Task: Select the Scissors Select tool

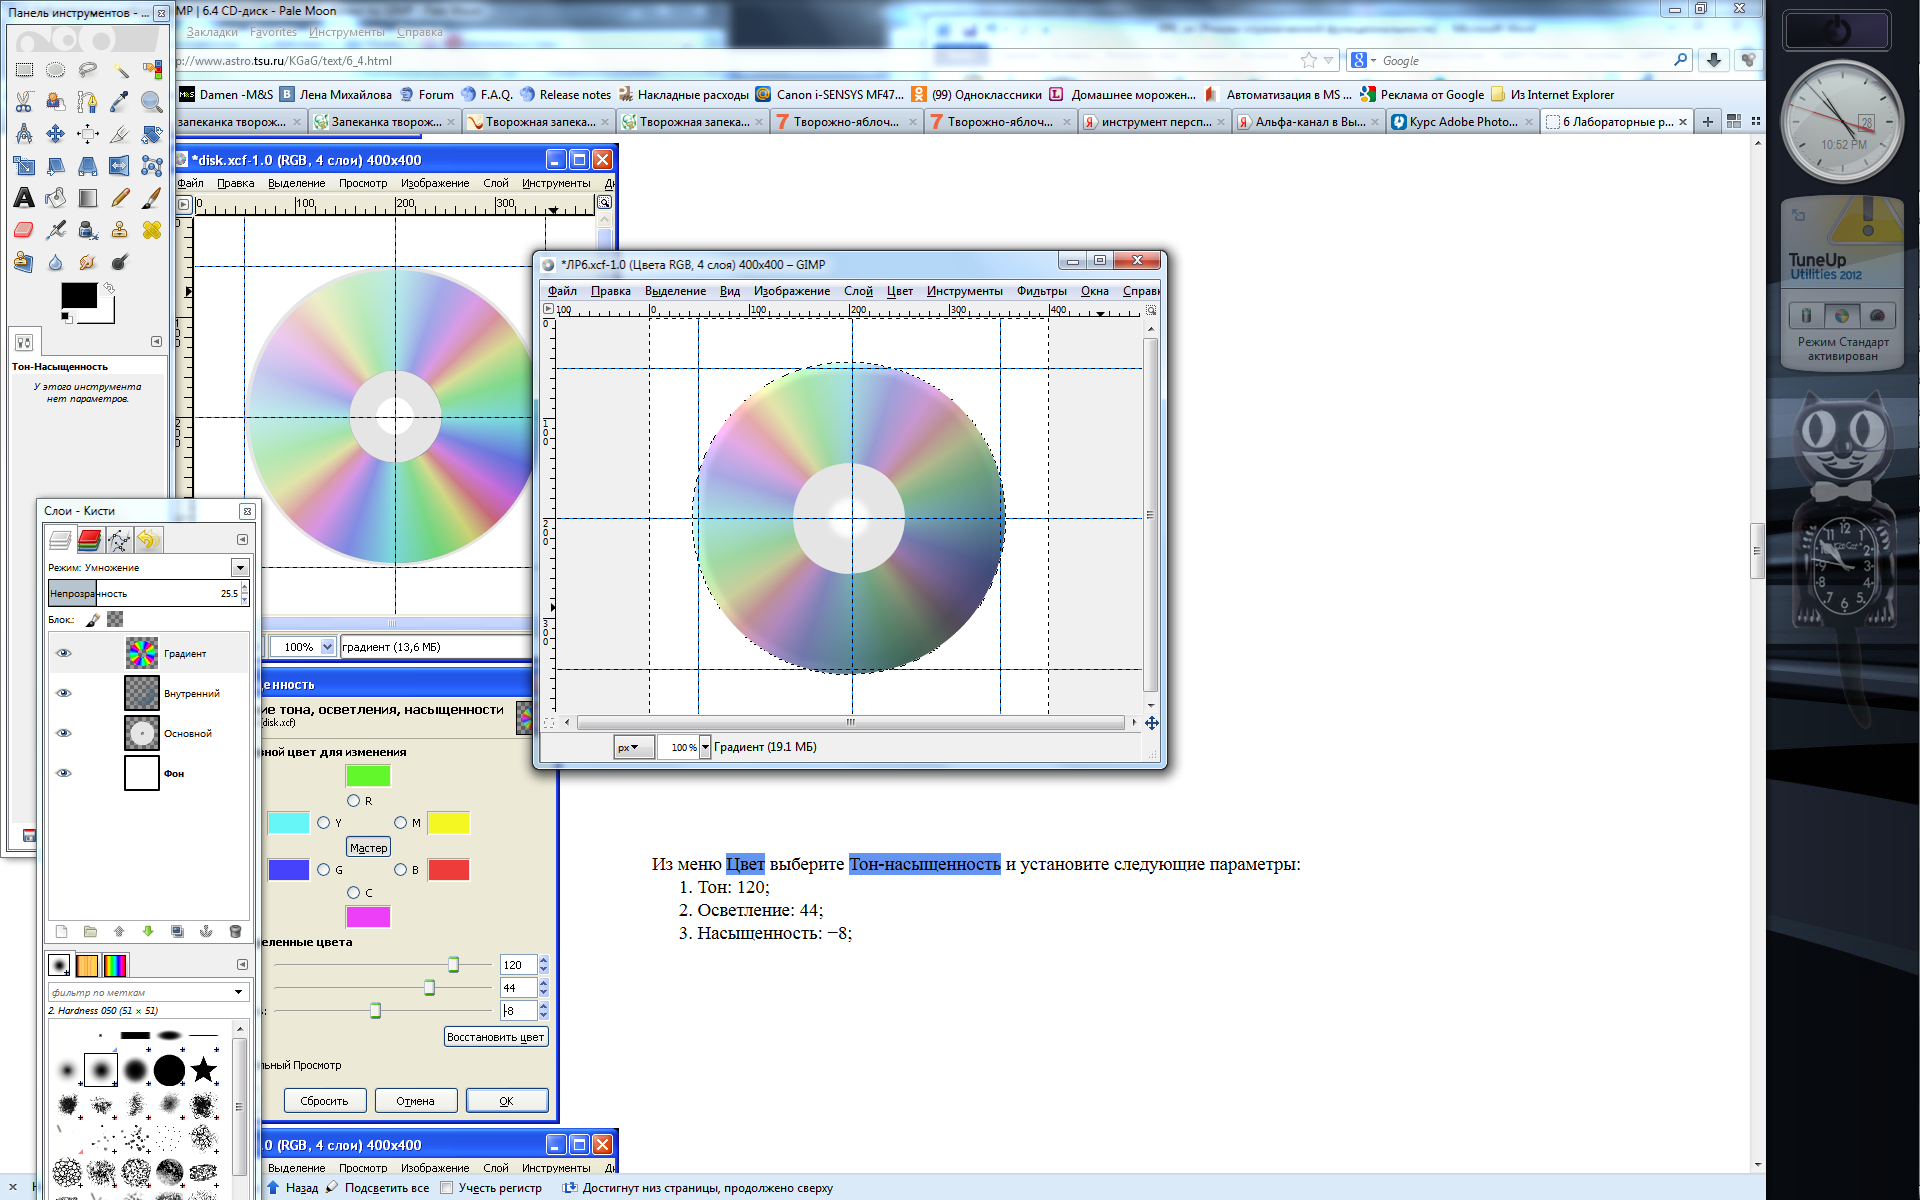Action: (24, 102)
